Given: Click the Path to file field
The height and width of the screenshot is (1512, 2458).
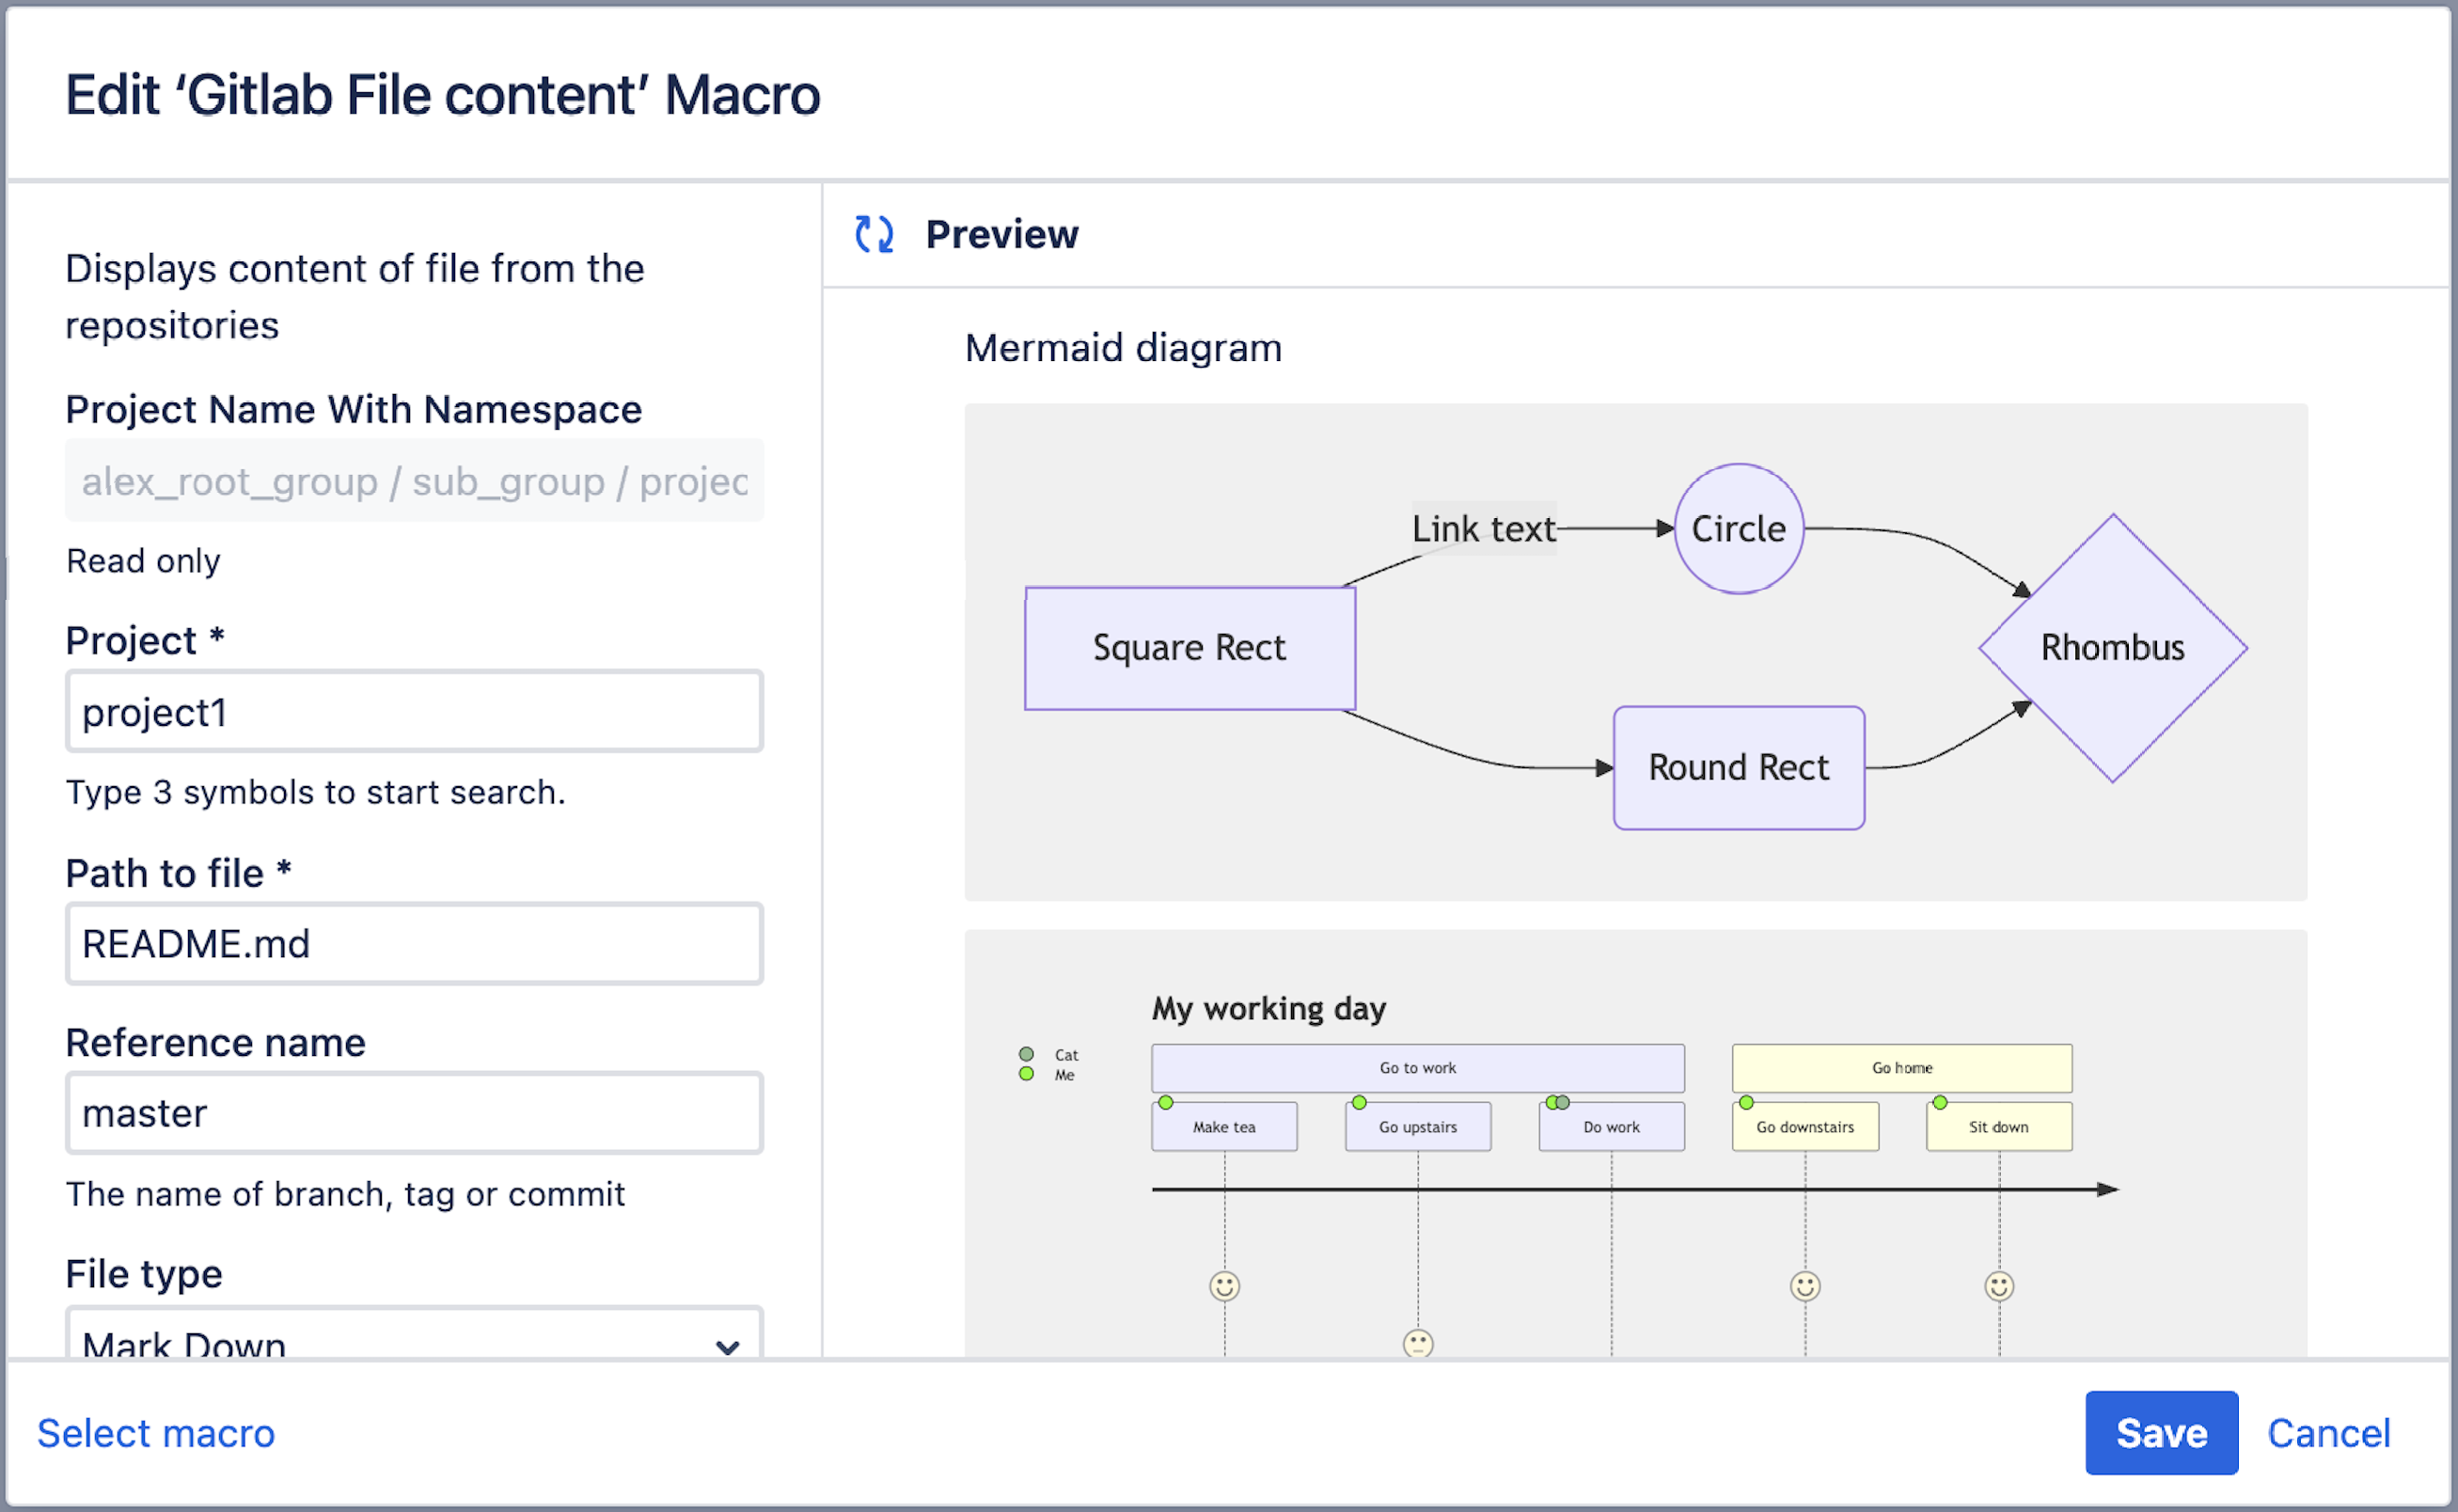Looking at the screenshot, I should [x=414, y=943].
